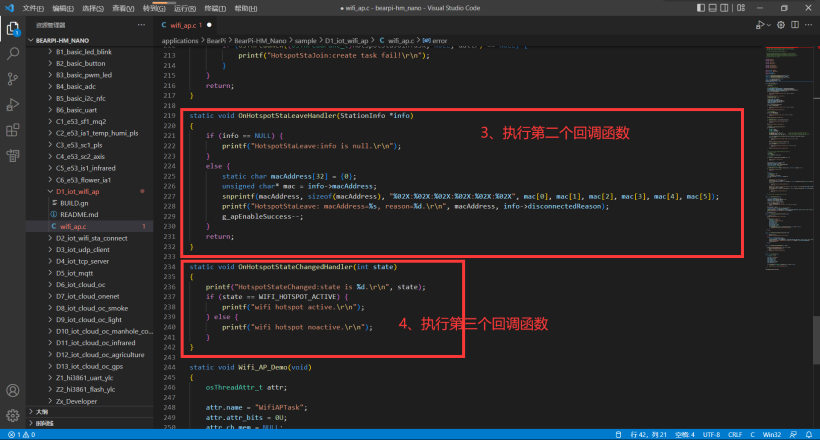
Task: Collapse the D1_iot_wifi_ap folder
Action: pos(50,190)
